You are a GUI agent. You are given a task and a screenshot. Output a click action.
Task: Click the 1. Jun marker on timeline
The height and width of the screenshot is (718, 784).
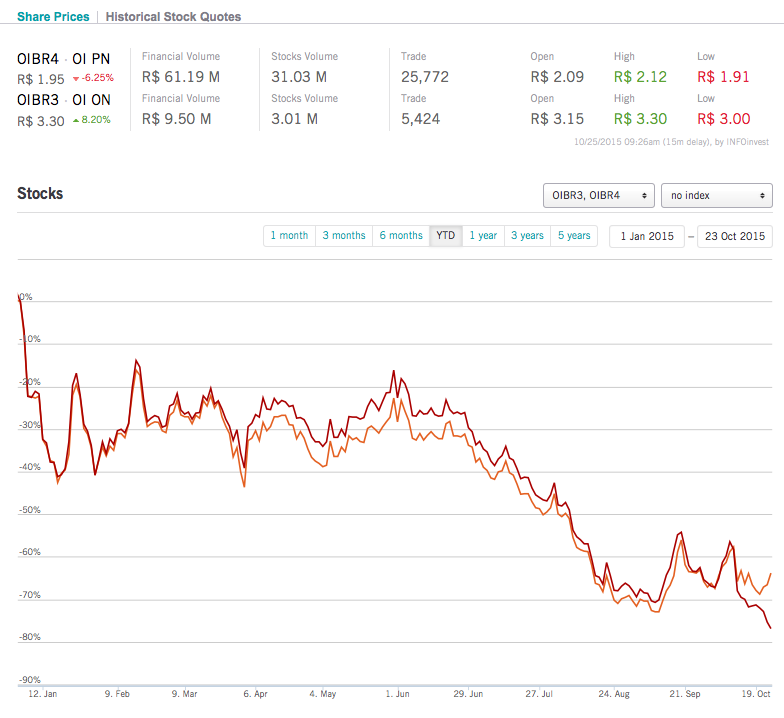(x=397, y=692)
